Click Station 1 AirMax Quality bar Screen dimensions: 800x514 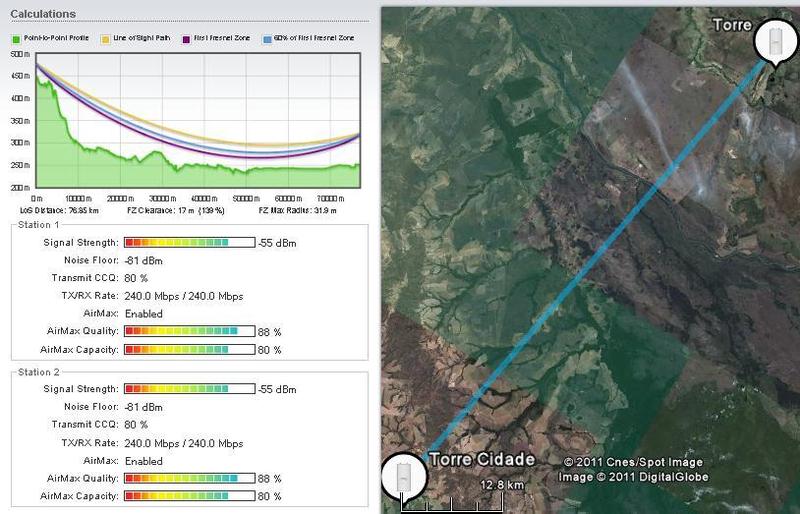coord(190,331)
